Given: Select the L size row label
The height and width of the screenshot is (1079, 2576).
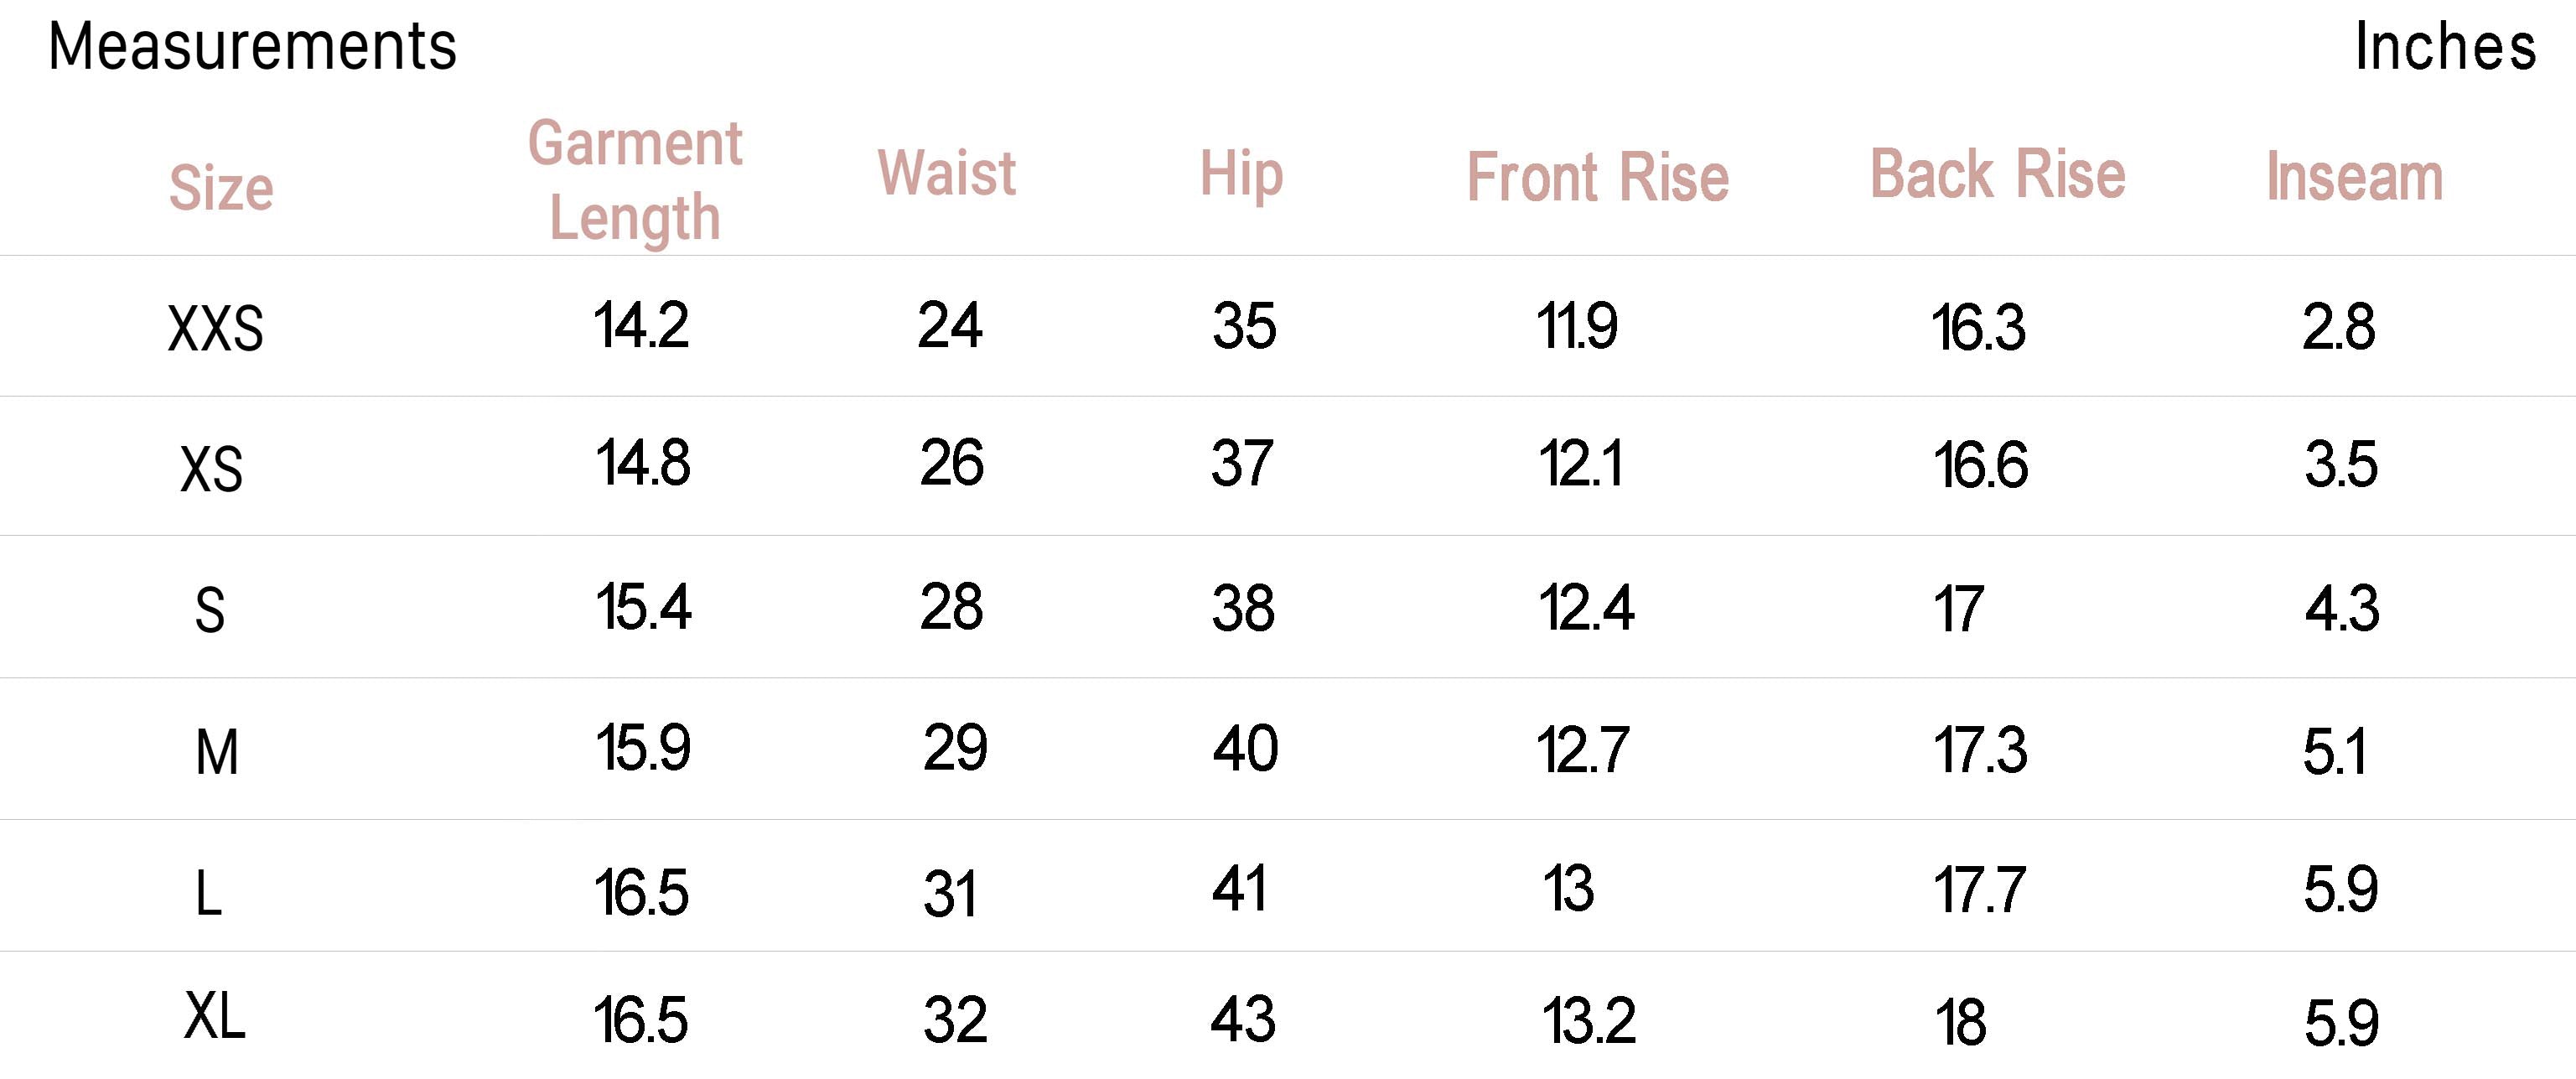Looking at the screenshot, I should [208, 893].
